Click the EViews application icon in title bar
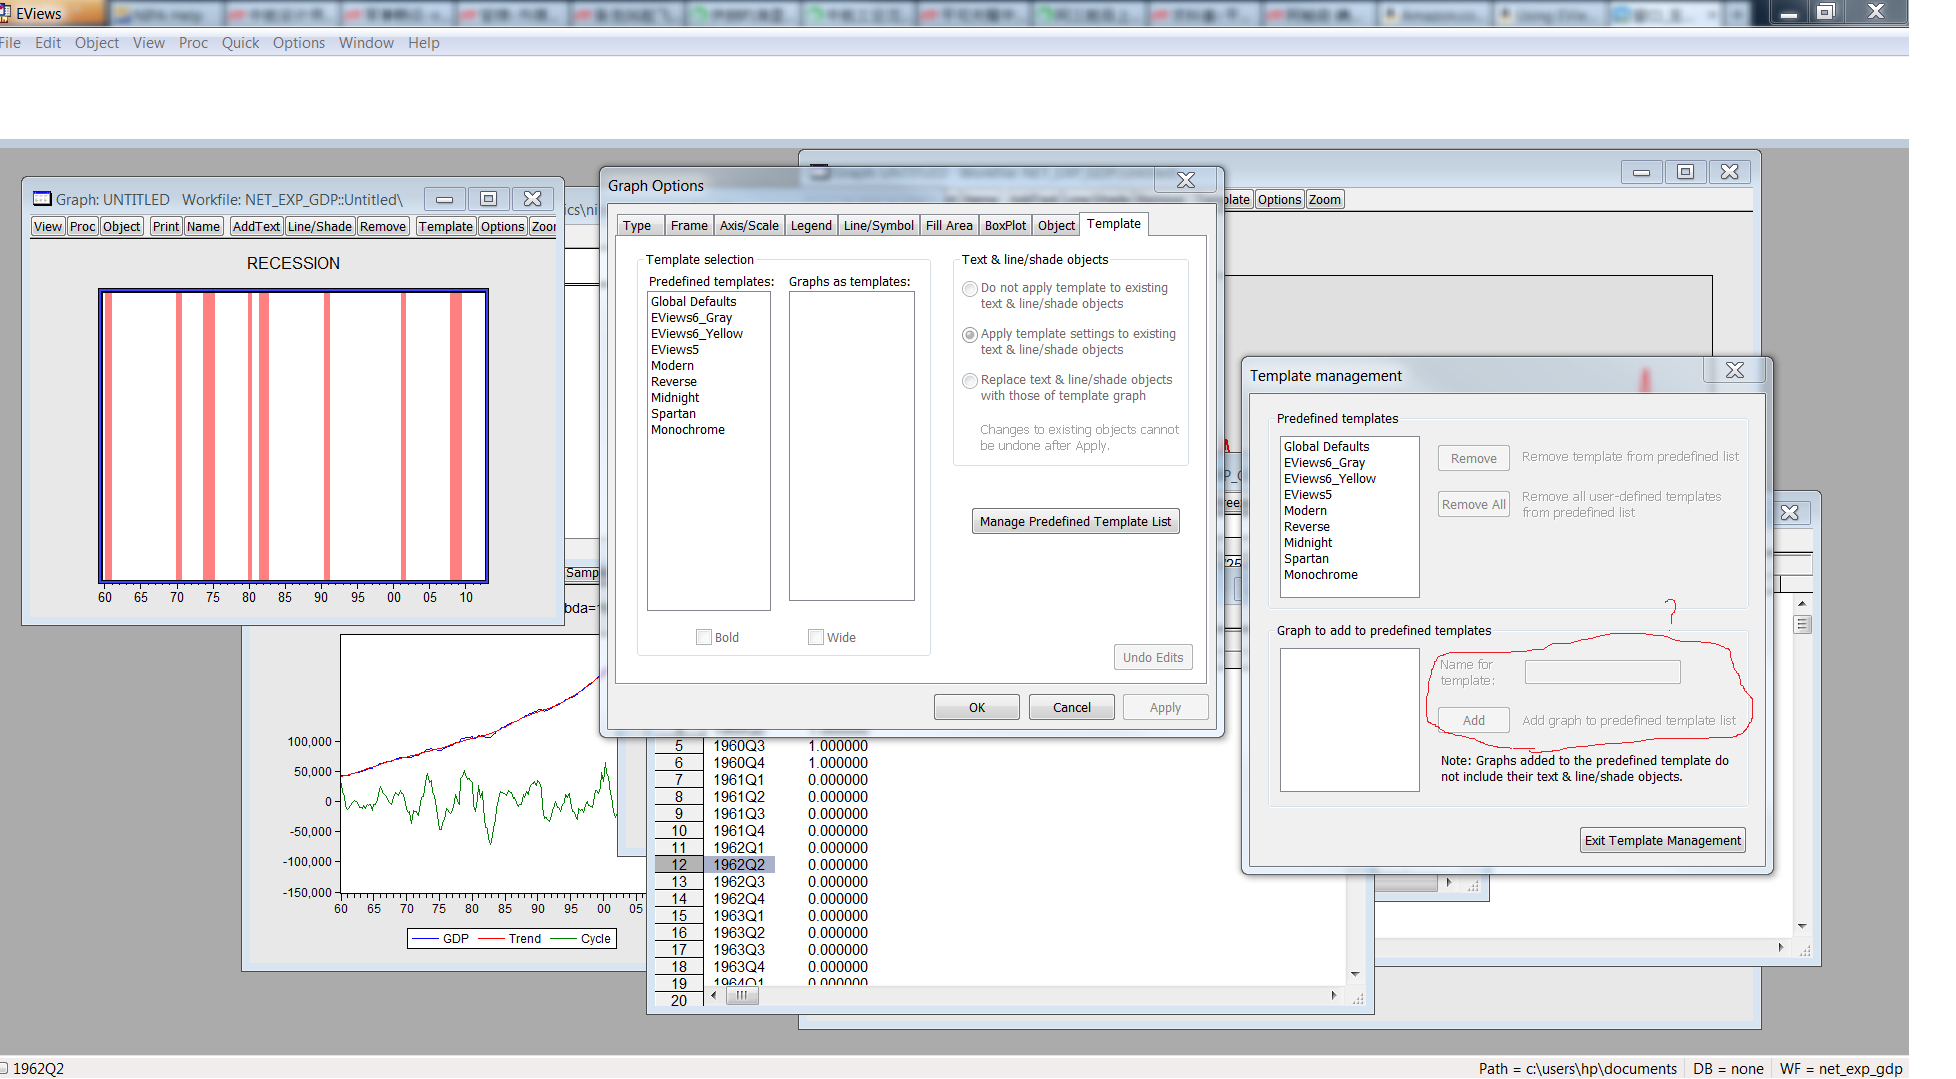Viewport: 1956px width, 1079px height. click(5, 13)
